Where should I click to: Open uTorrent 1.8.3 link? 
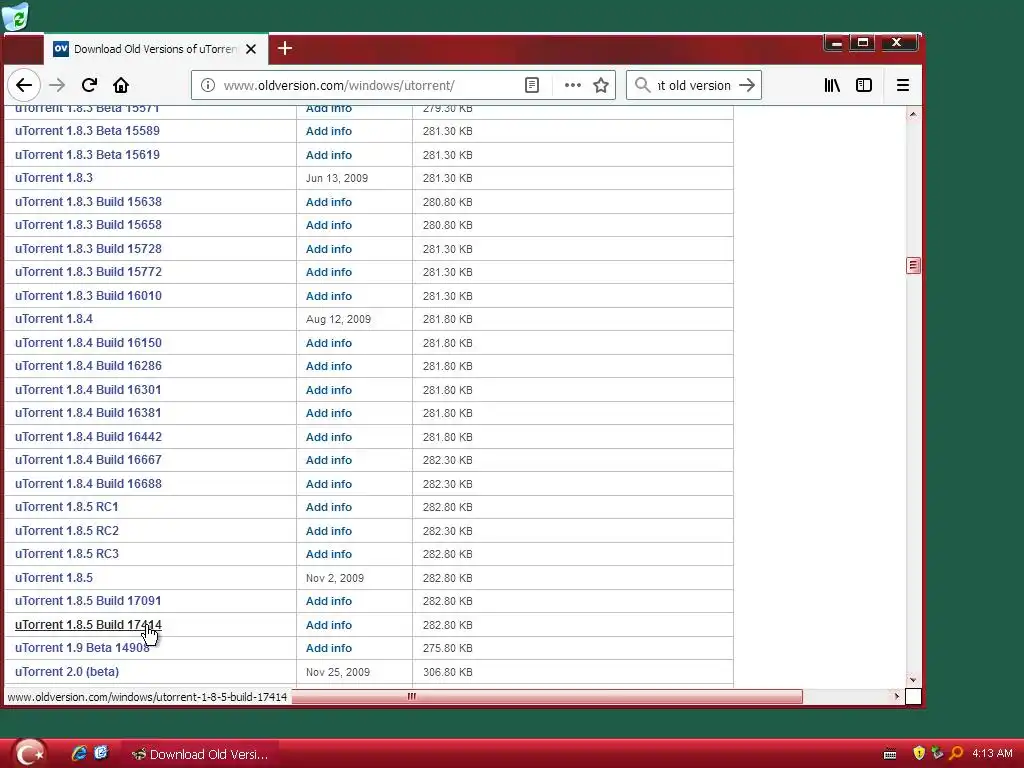(54, 178)
